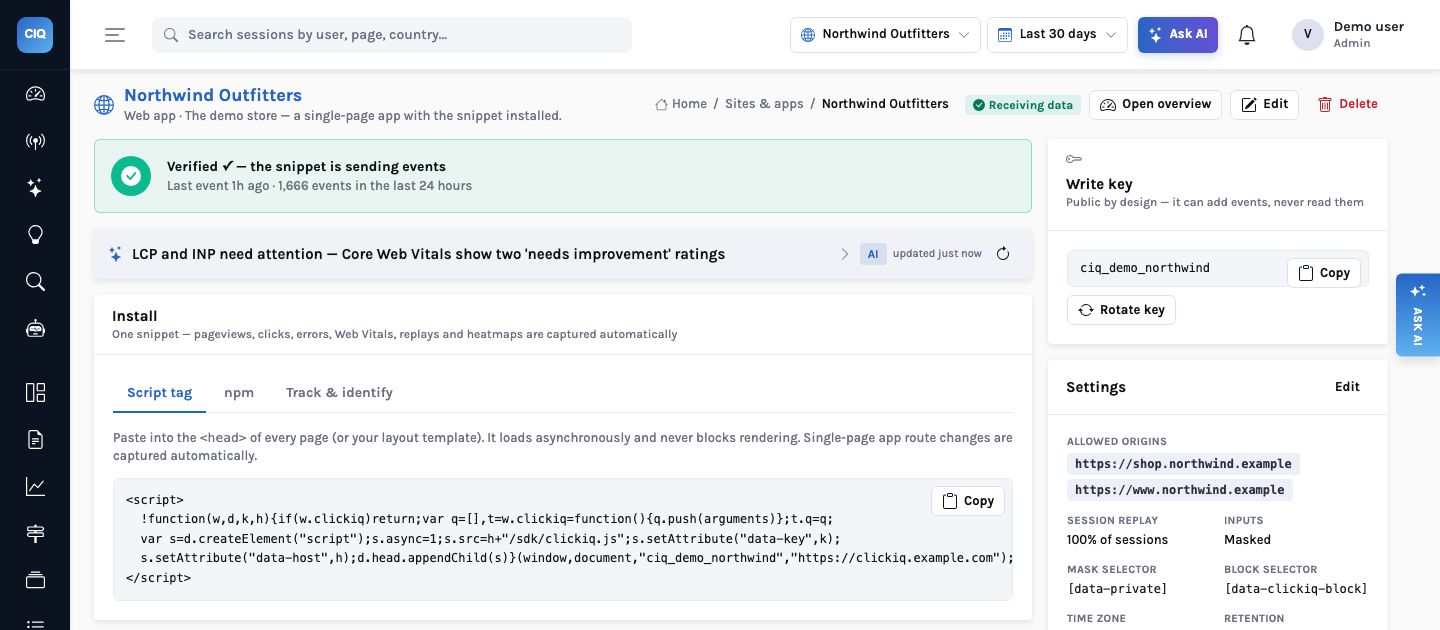The image size is (1440, 630).
Task: Open the notifications bell
Action: [1247, 35]
